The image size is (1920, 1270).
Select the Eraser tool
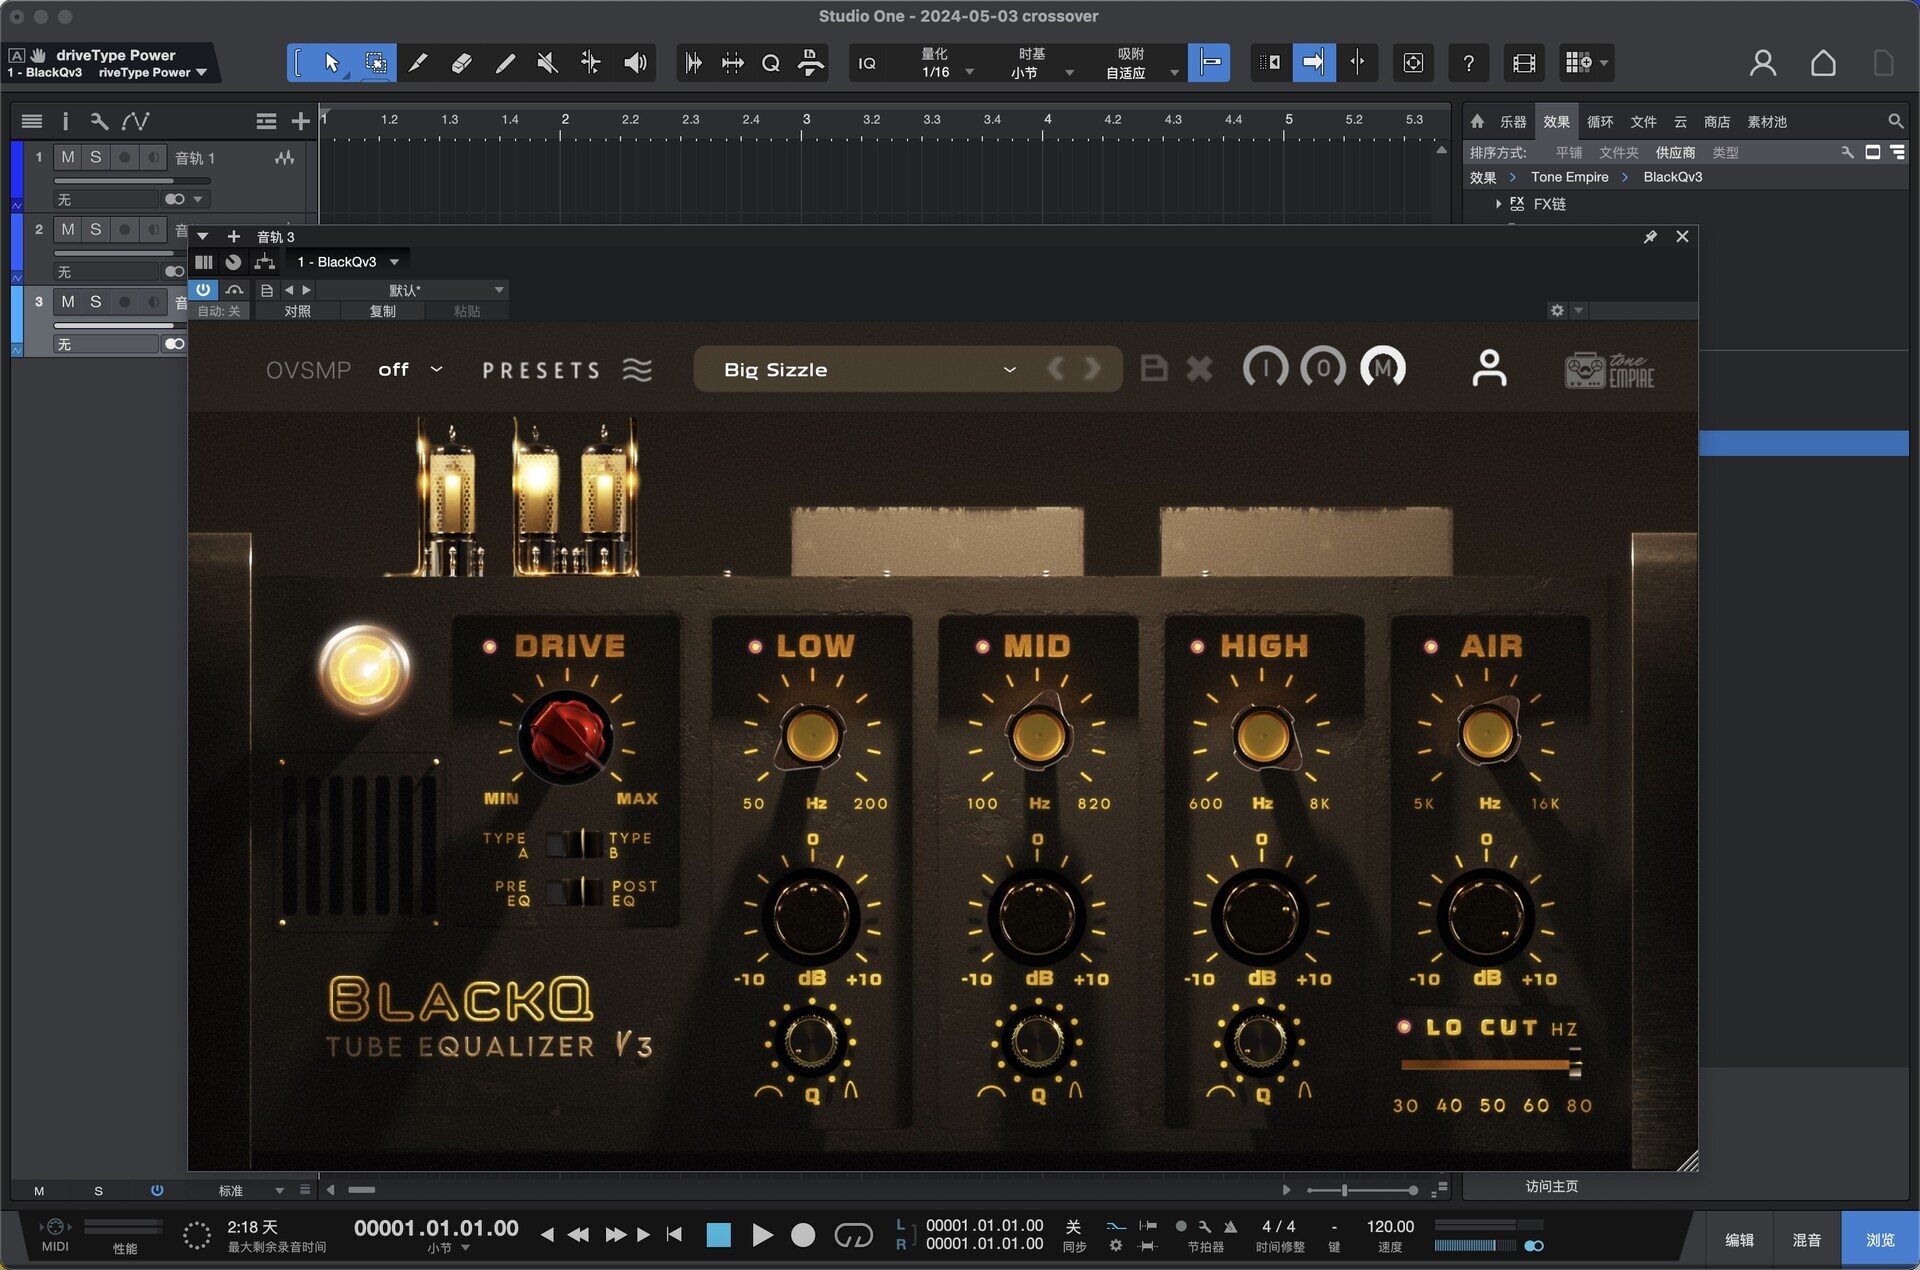461,63
